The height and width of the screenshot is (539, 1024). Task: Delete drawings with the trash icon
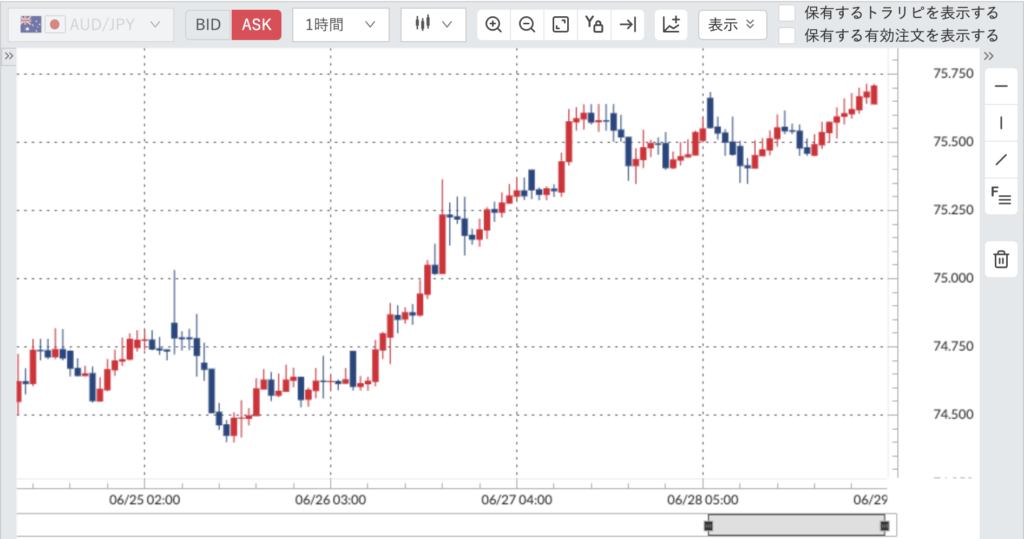[1000, 259]
